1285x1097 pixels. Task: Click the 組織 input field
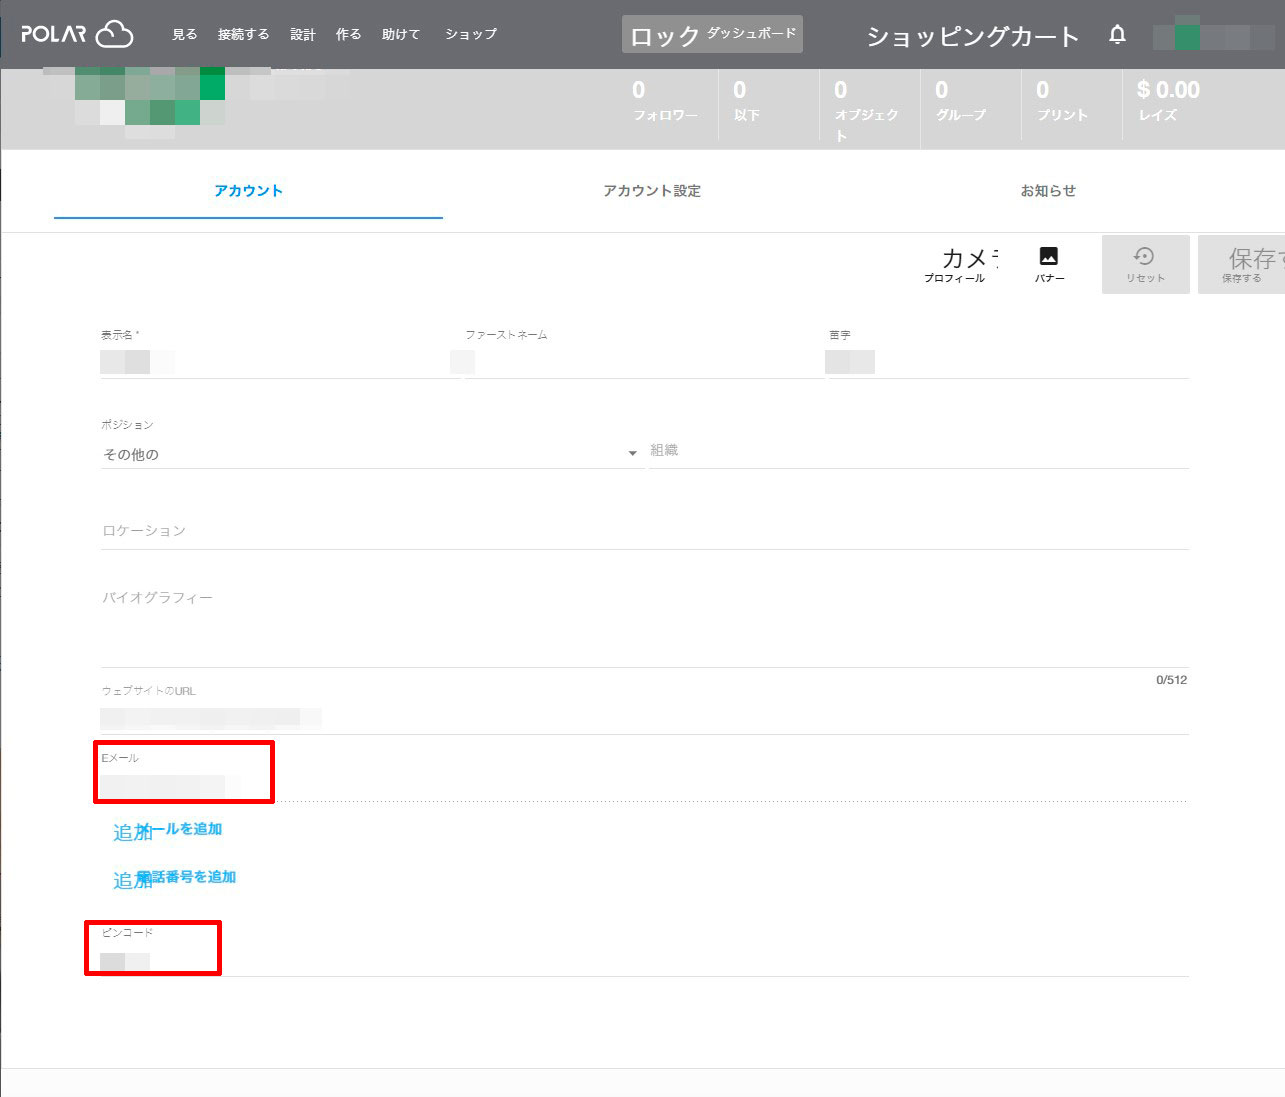coord(918,451)
